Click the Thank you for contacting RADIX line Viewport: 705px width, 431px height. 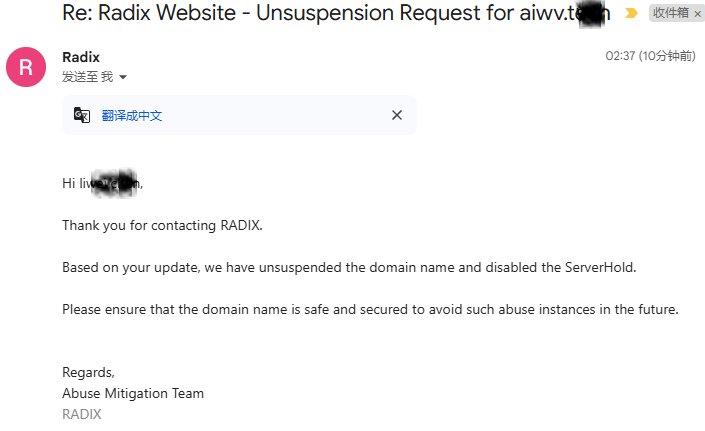pos(162,225)
